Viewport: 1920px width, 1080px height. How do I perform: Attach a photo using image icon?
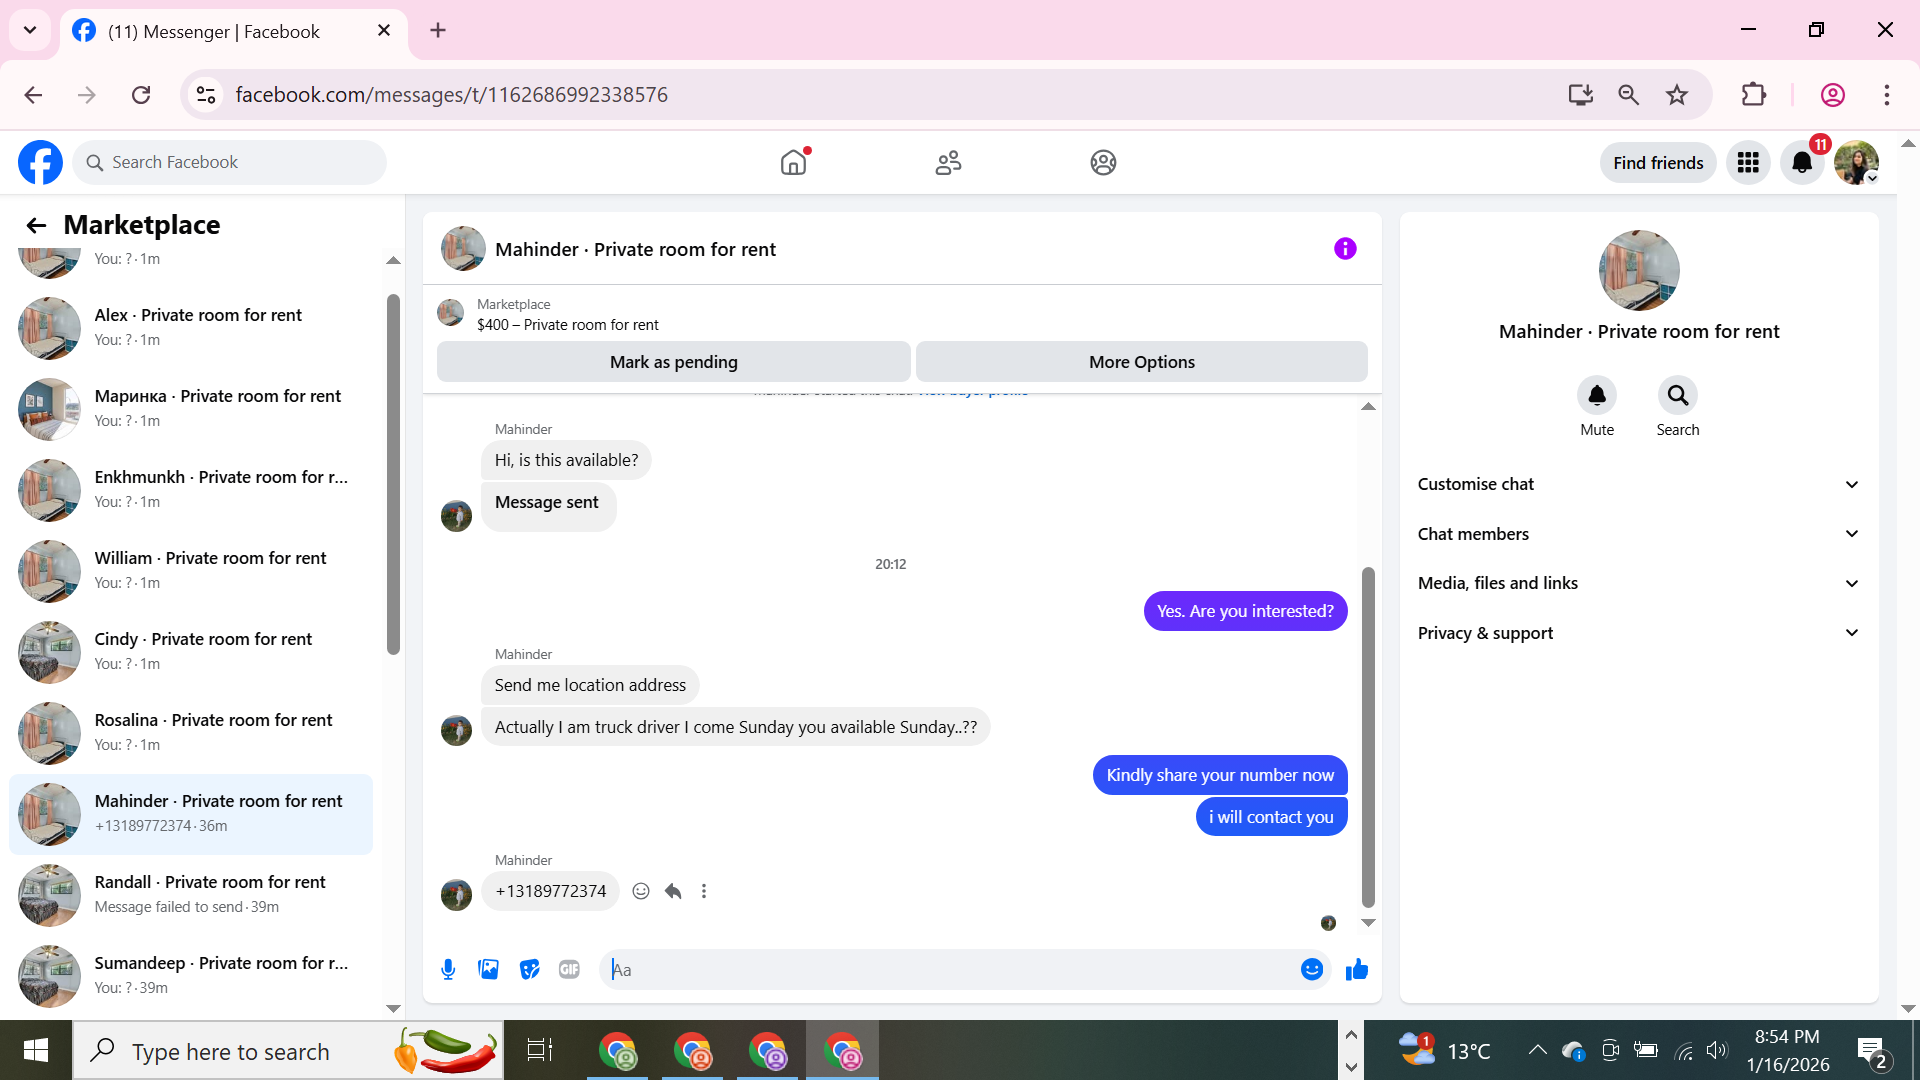(488, 969)
